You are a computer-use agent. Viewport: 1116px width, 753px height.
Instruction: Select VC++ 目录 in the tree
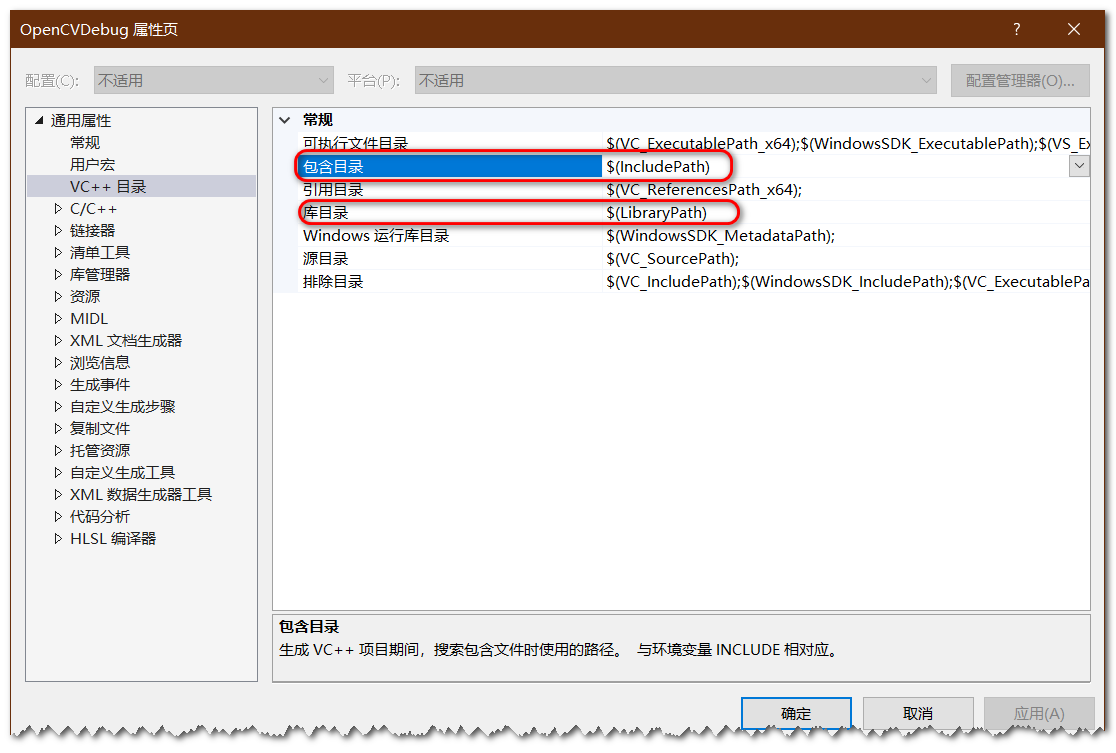point(108,186)
